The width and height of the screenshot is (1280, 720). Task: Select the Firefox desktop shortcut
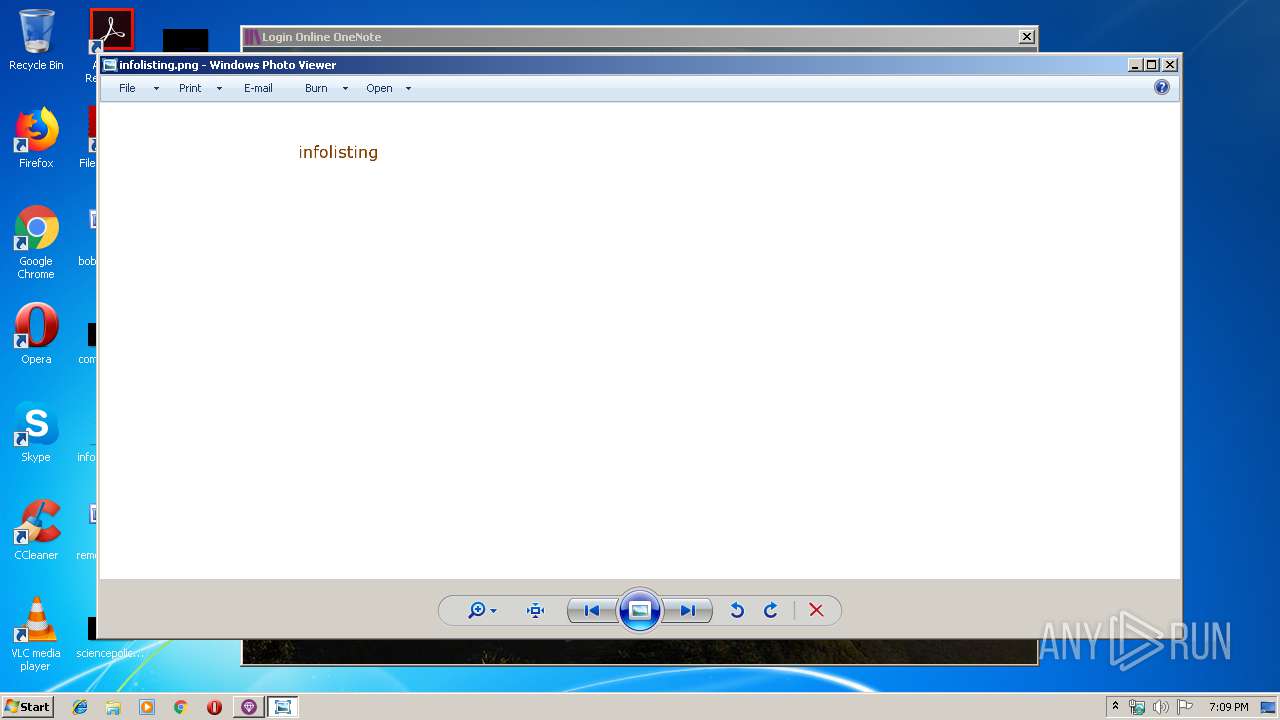point(36,138)
